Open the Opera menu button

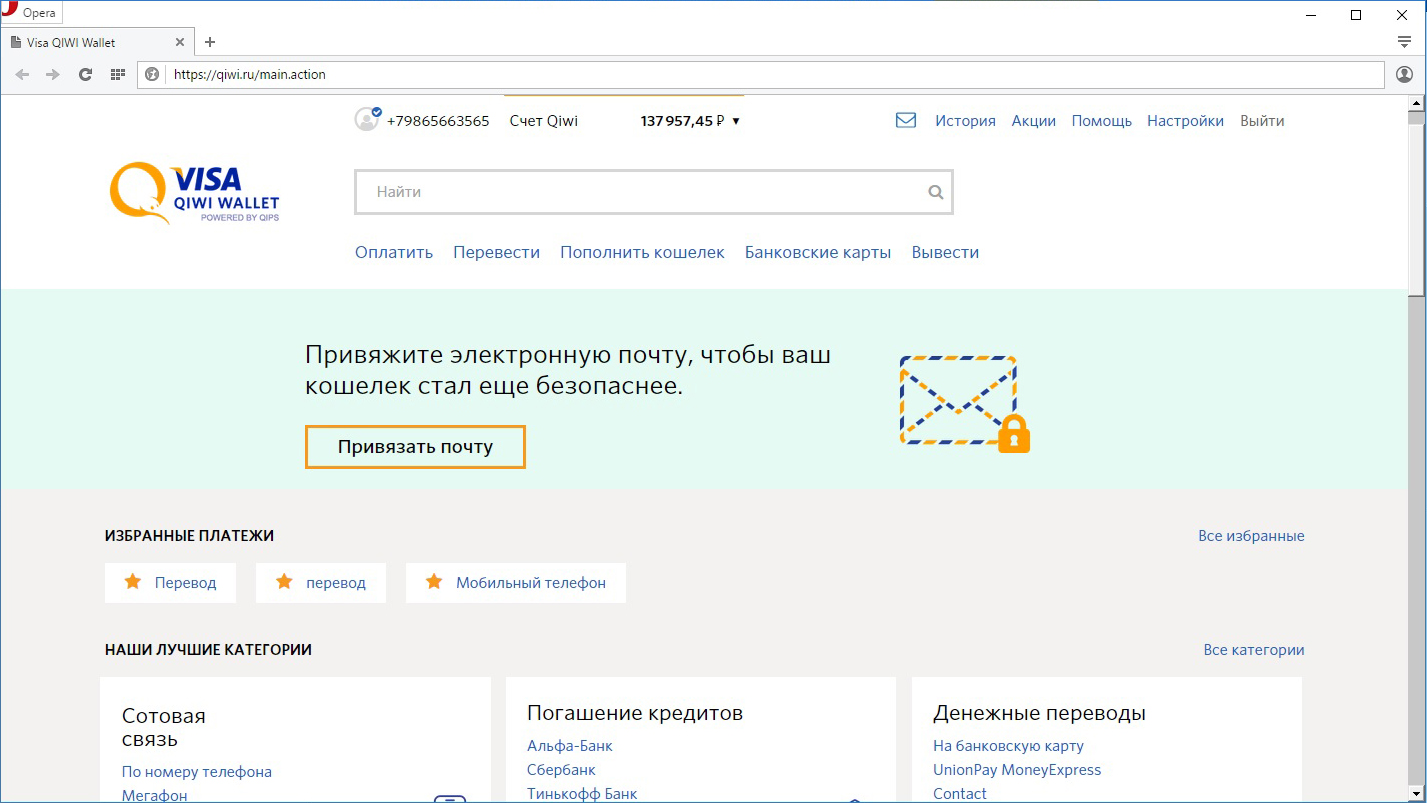[31, 14]
